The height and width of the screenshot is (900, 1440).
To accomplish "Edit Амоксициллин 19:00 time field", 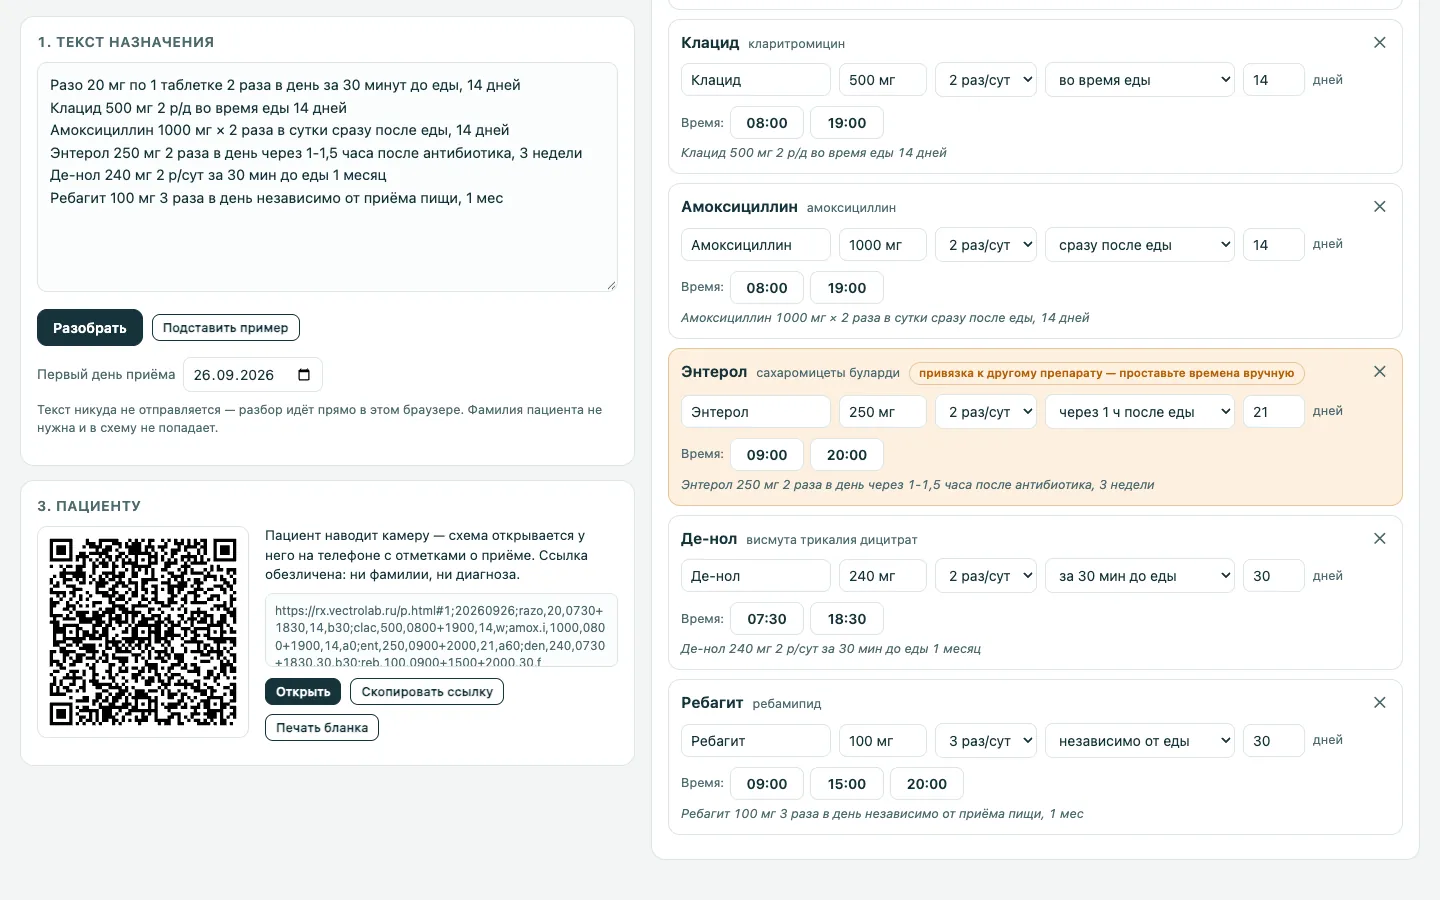I will (x=847, y=288).
